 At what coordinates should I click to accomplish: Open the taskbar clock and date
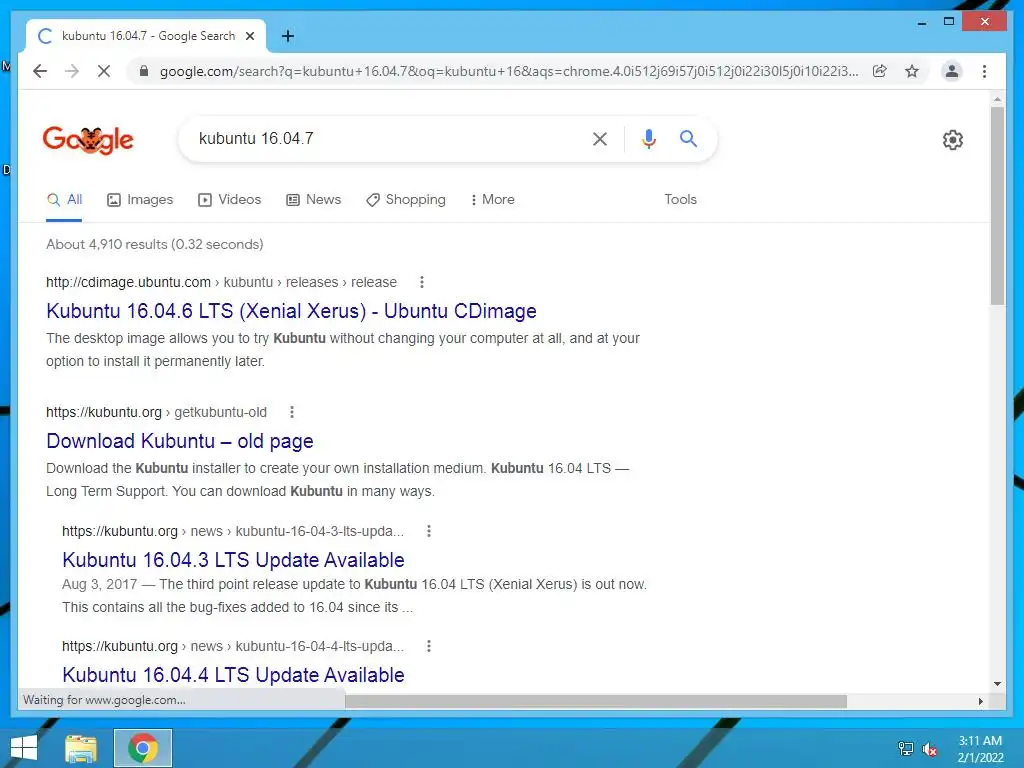pyautogui.click(x=980, y=749)
